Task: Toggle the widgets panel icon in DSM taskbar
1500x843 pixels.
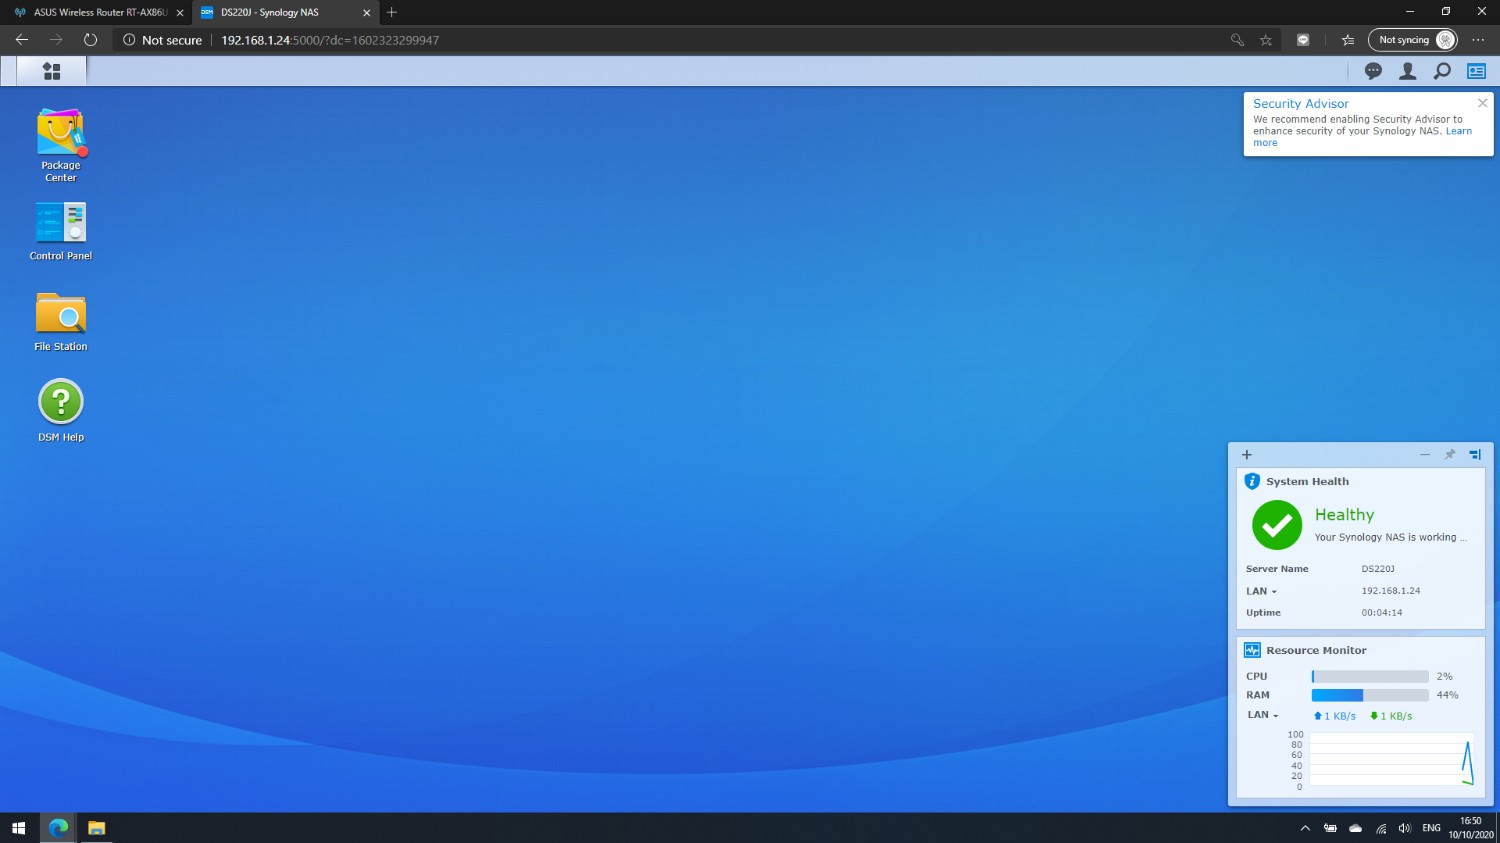Action: tap(1476, 71)
